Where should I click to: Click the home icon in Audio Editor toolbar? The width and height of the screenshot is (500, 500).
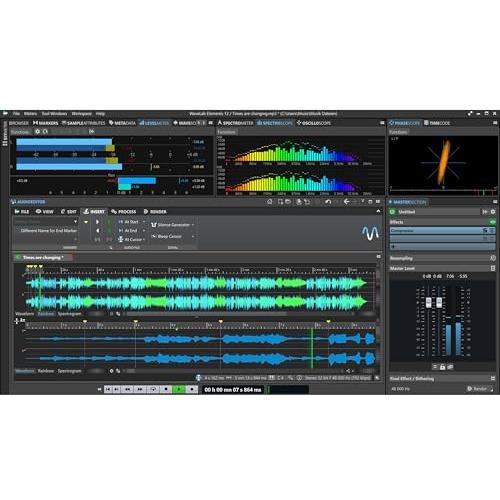pyautogui.click(x=270, y=202)
